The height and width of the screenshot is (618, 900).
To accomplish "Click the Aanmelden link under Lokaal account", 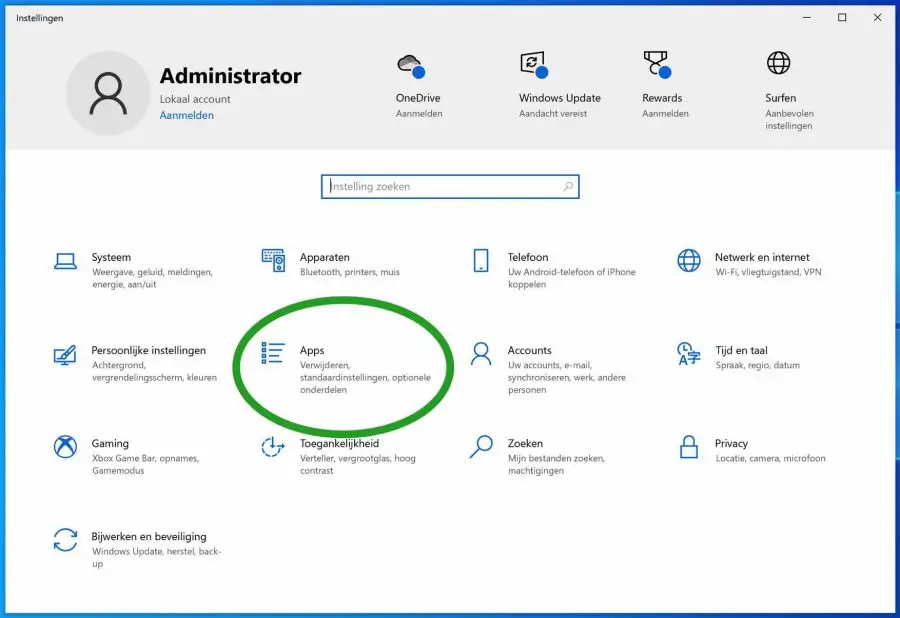I will 187,115.
